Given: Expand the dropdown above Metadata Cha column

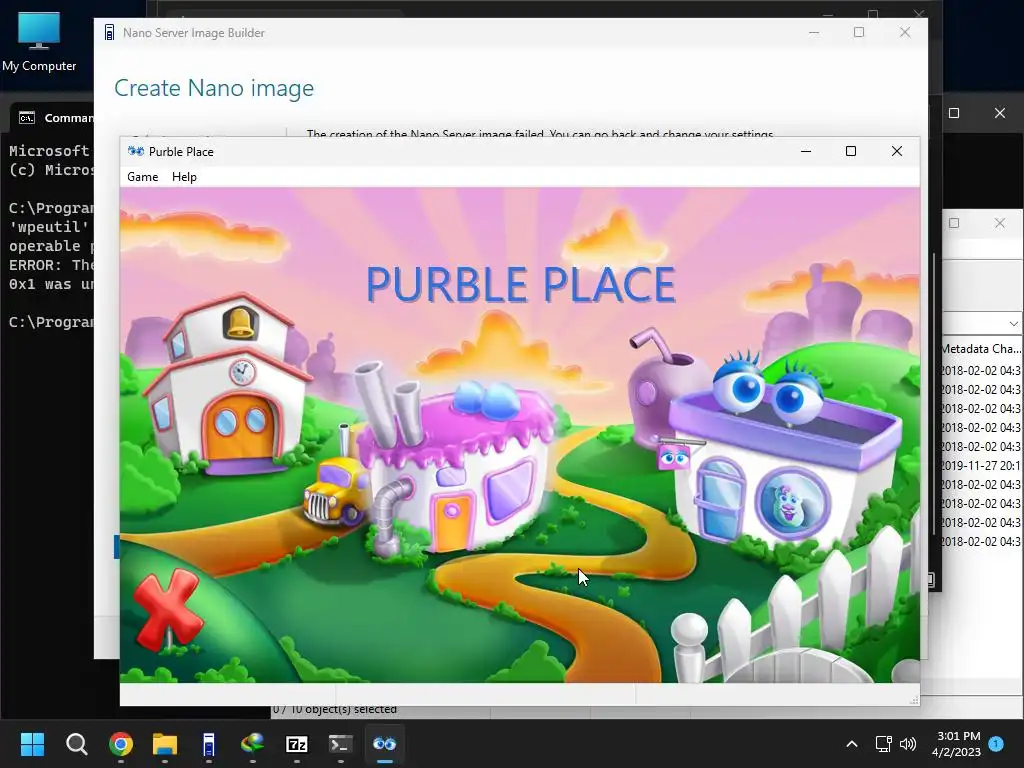Looking at the screenshot, I should point(1013,323).
